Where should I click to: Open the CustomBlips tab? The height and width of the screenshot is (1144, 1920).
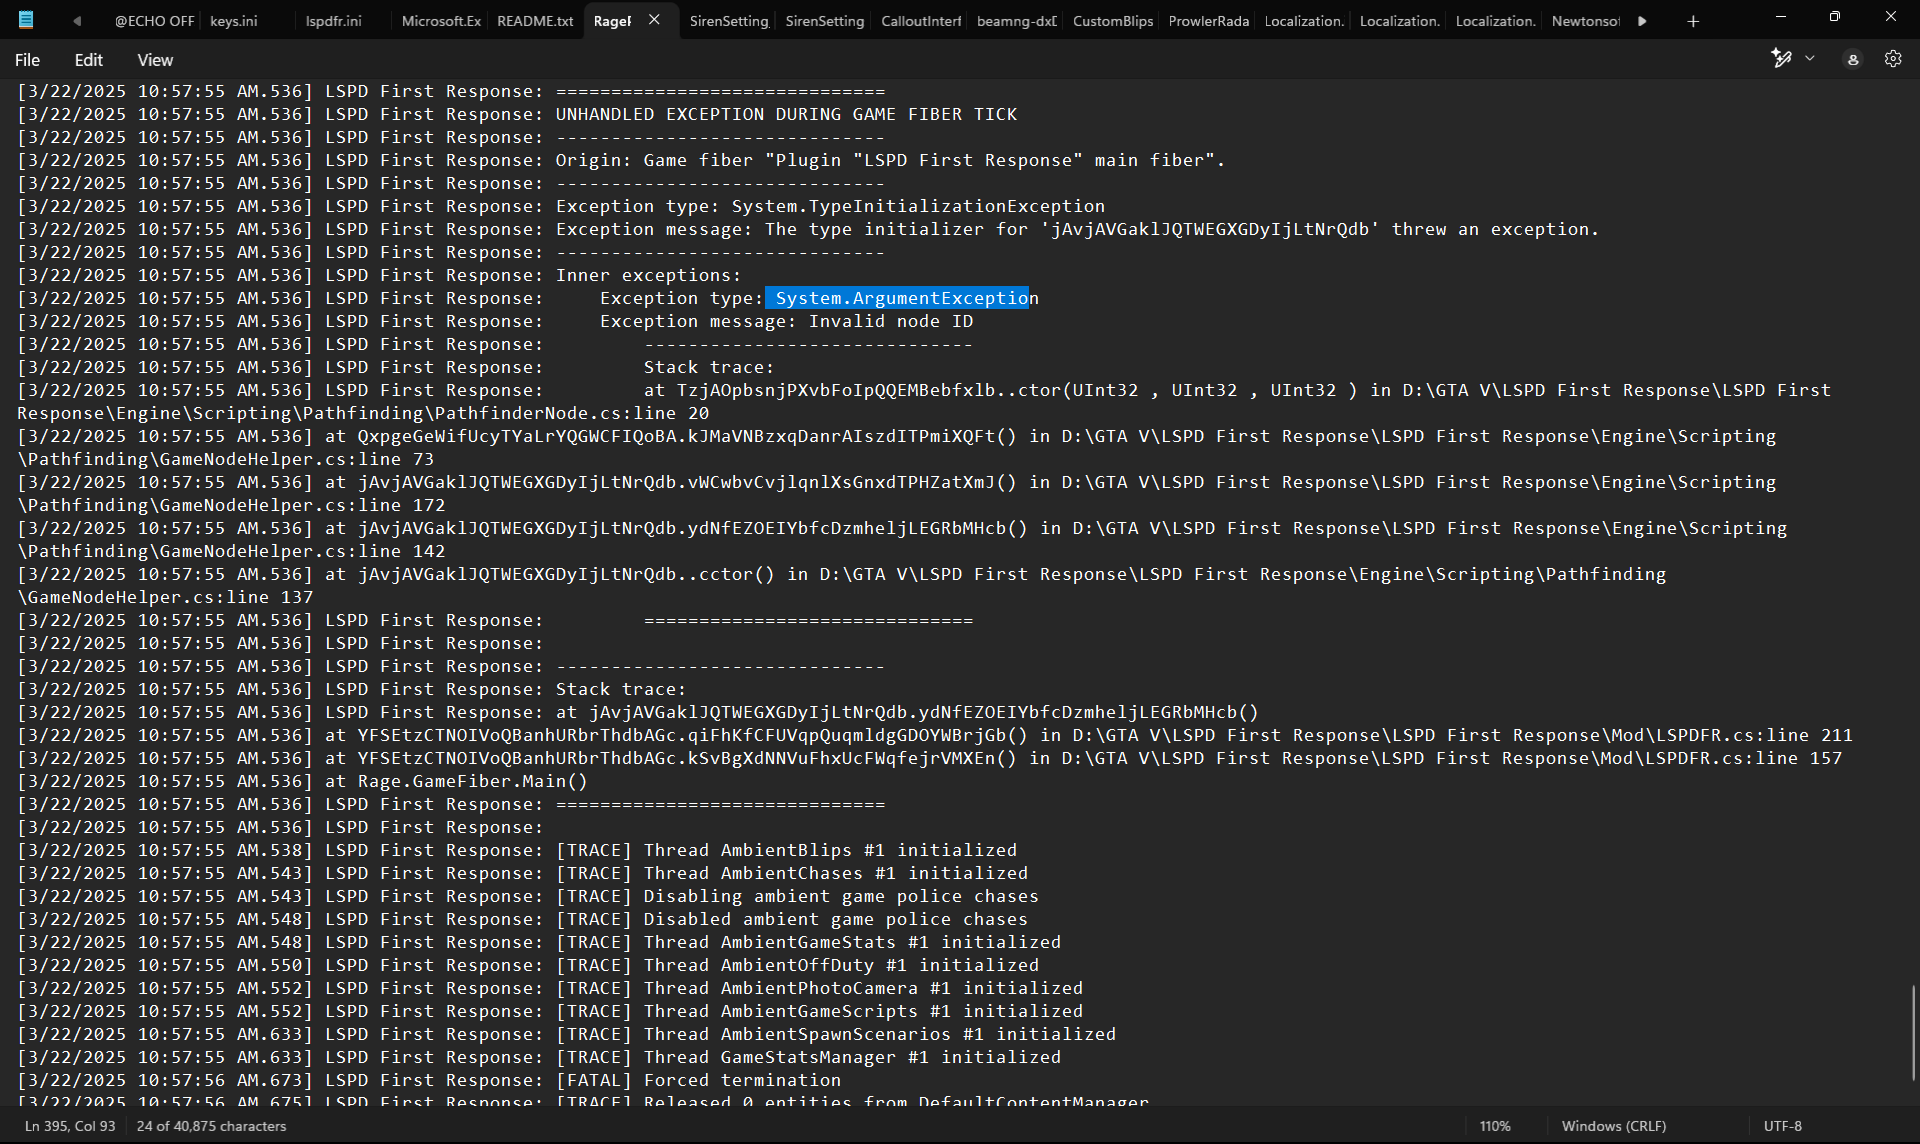pos(1112,21)
